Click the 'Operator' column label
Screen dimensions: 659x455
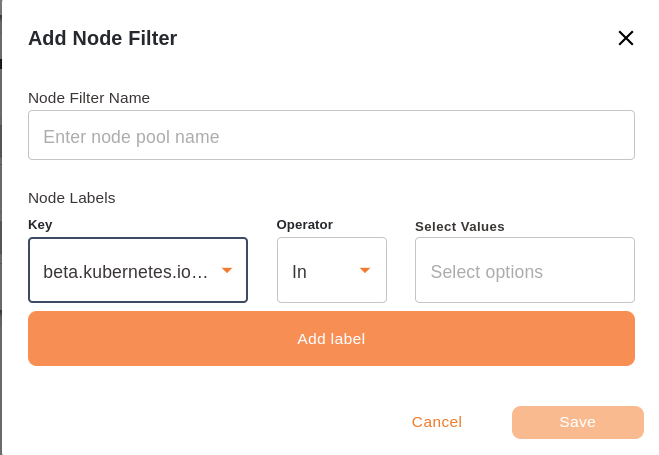pyautogui.click(x=305, y=225)
